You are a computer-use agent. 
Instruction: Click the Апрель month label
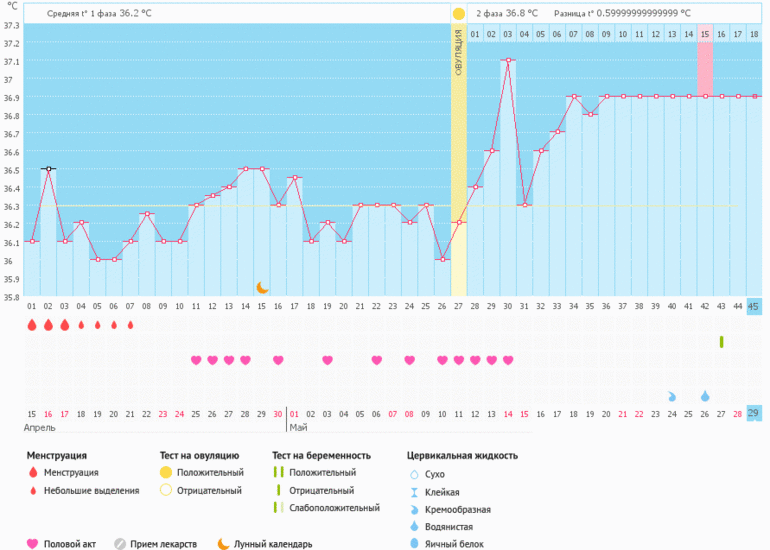tap(41, 428)
